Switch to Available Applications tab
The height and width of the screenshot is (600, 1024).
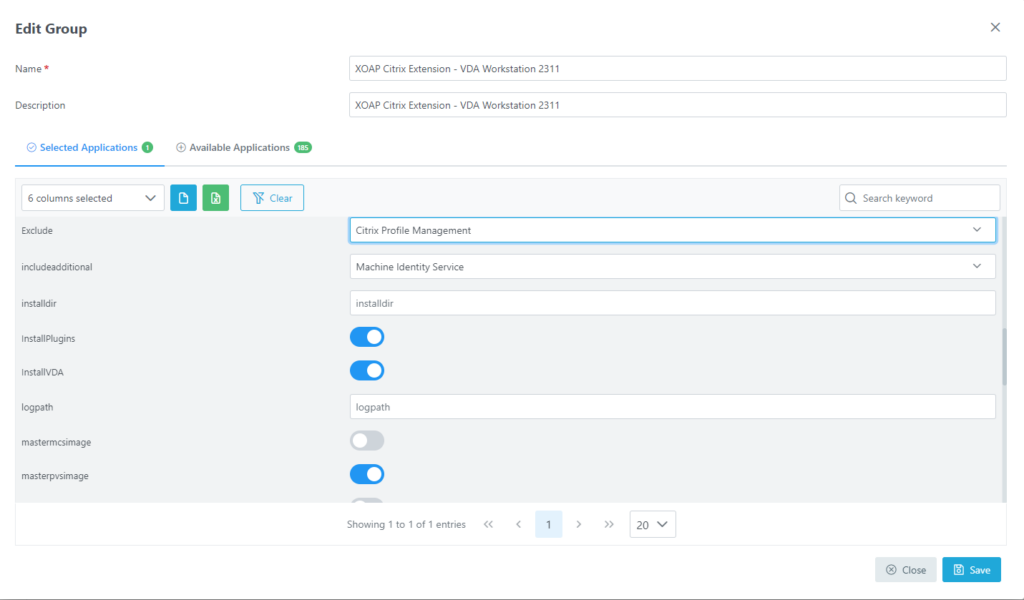244,148
